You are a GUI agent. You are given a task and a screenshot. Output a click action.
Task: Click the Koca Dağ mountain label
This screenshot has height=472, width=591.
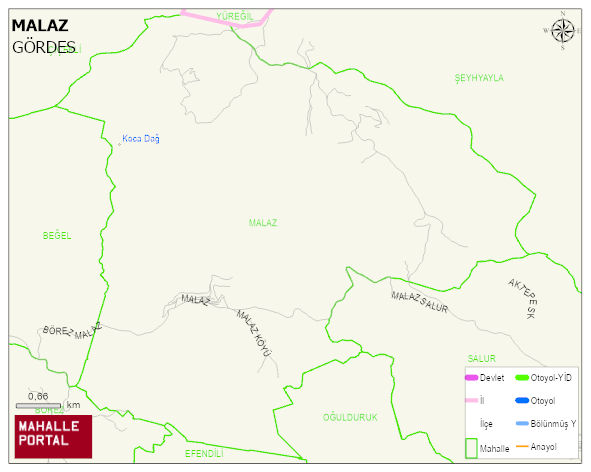(x=141, y=139)
